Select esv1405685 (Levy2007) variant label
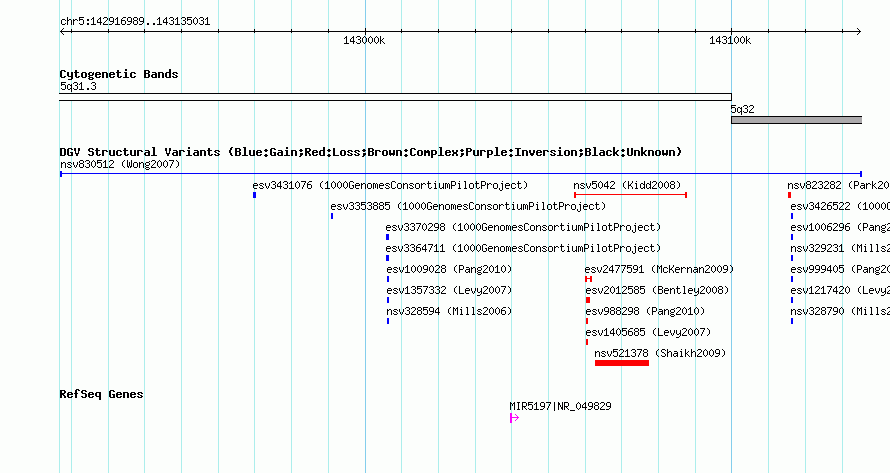Viewport: 890px width, 473px height. click(648, 333)
